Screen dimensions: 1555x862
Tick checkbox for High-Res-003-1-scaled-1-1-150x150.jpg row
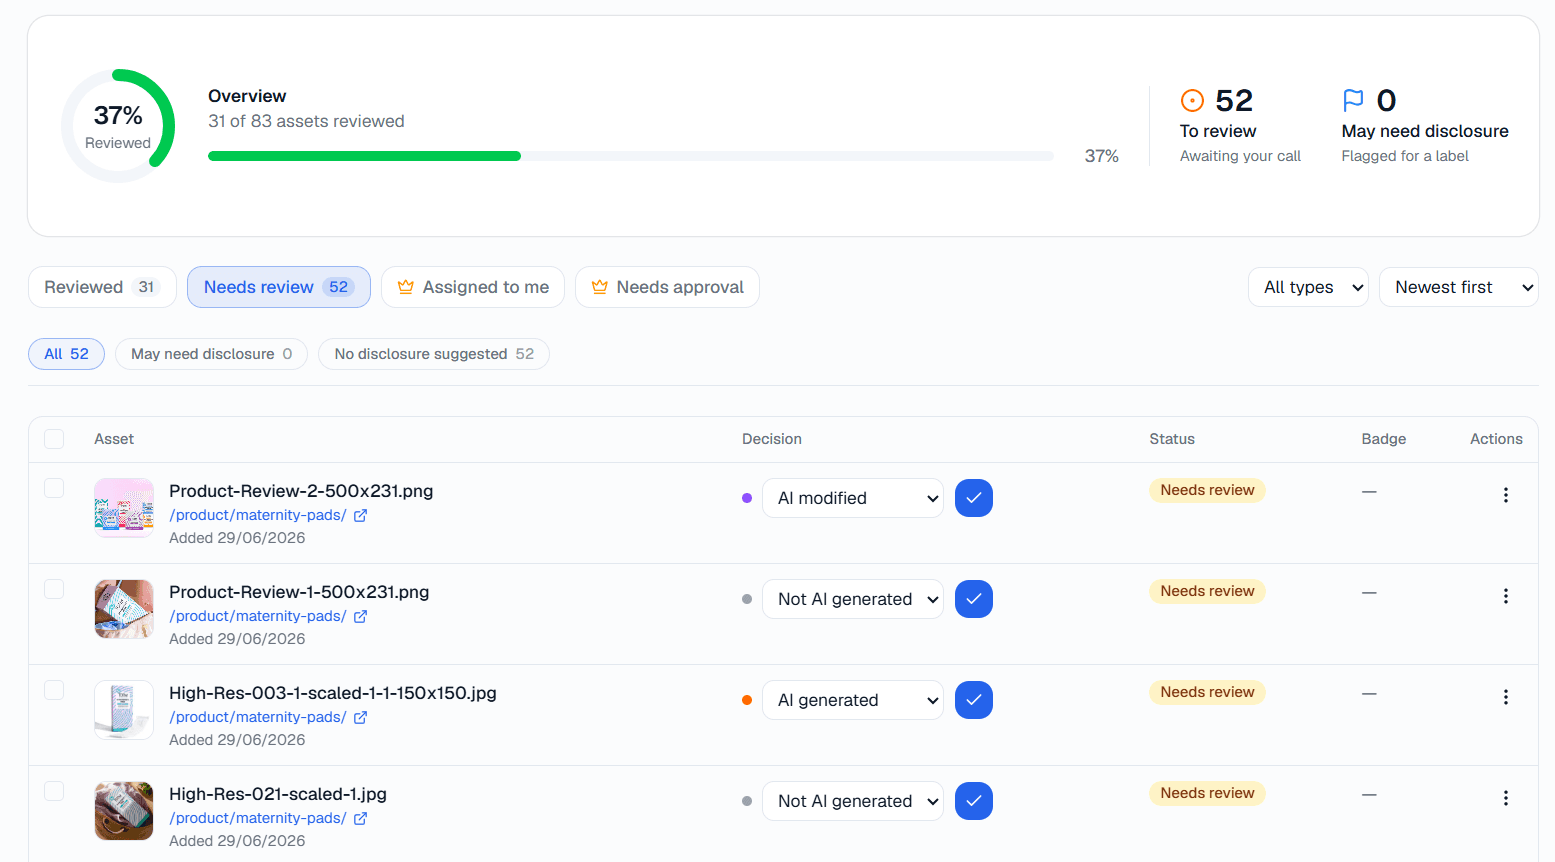54,690
